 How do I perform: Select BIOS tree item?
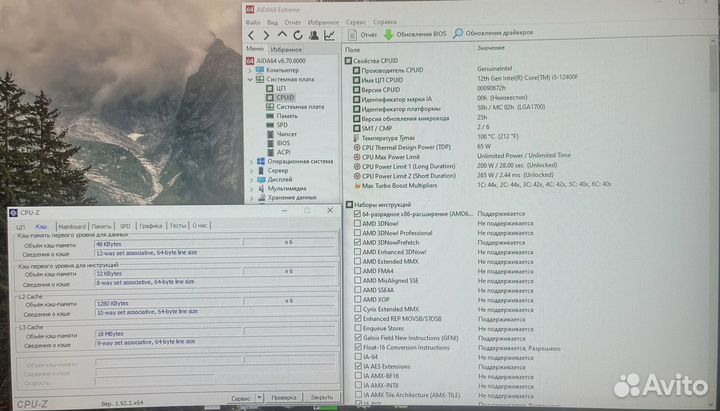tap(278, 143)
